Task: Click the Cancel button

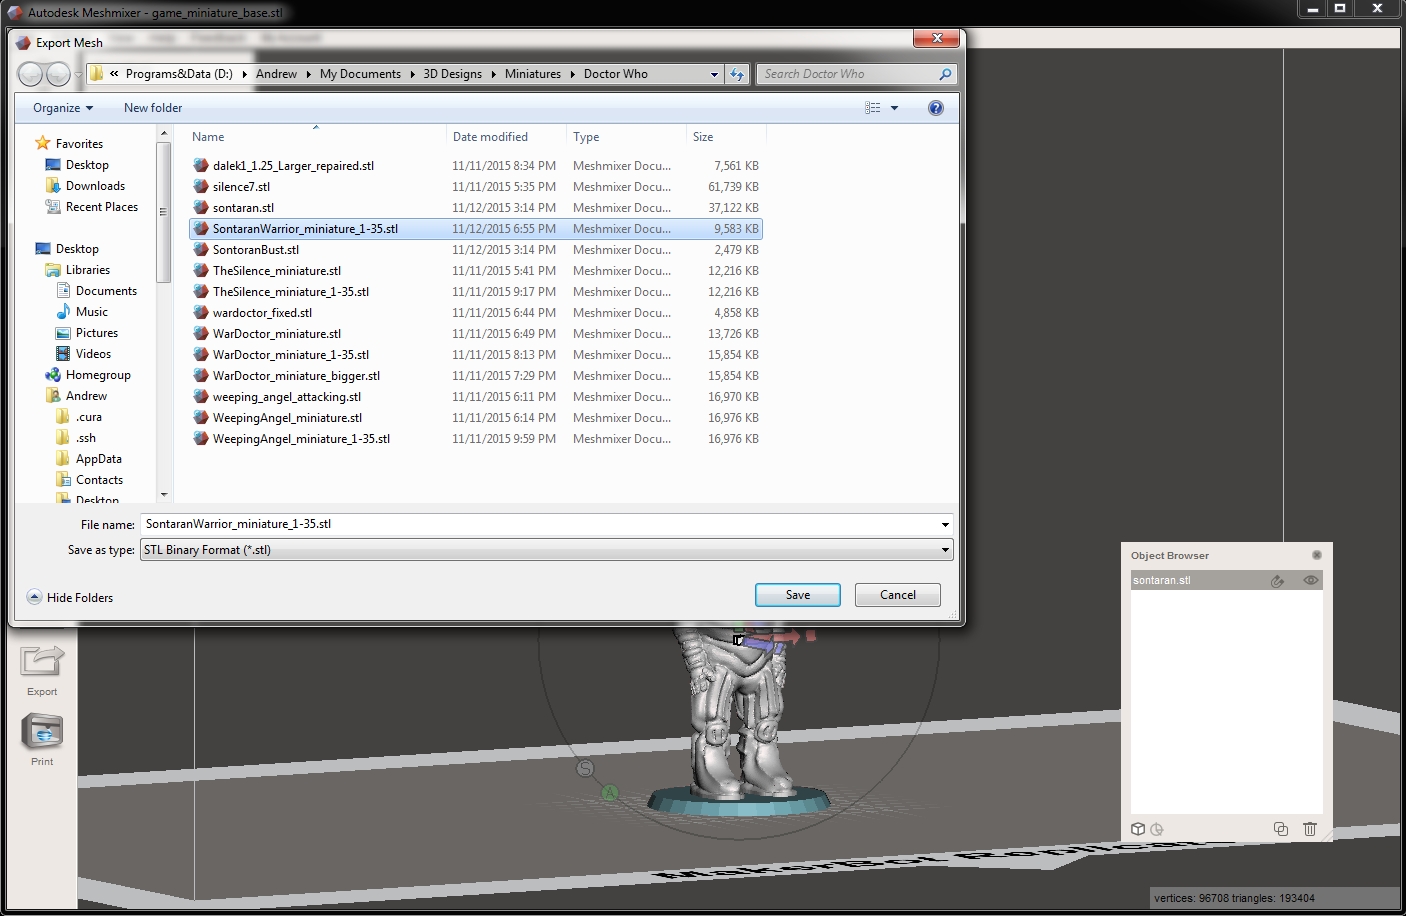Action: point(898,595)
